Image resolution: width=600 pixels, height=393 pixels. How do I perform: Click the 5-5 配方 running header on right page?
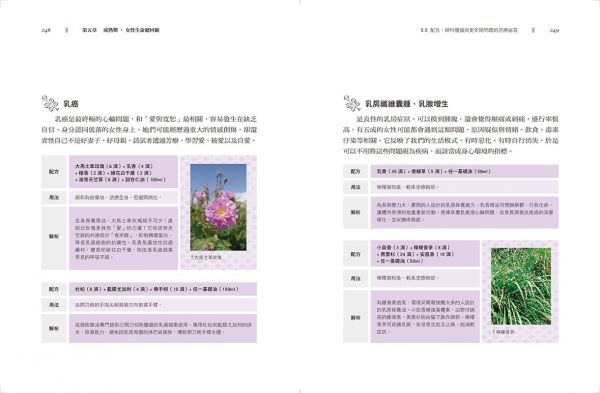469,30
